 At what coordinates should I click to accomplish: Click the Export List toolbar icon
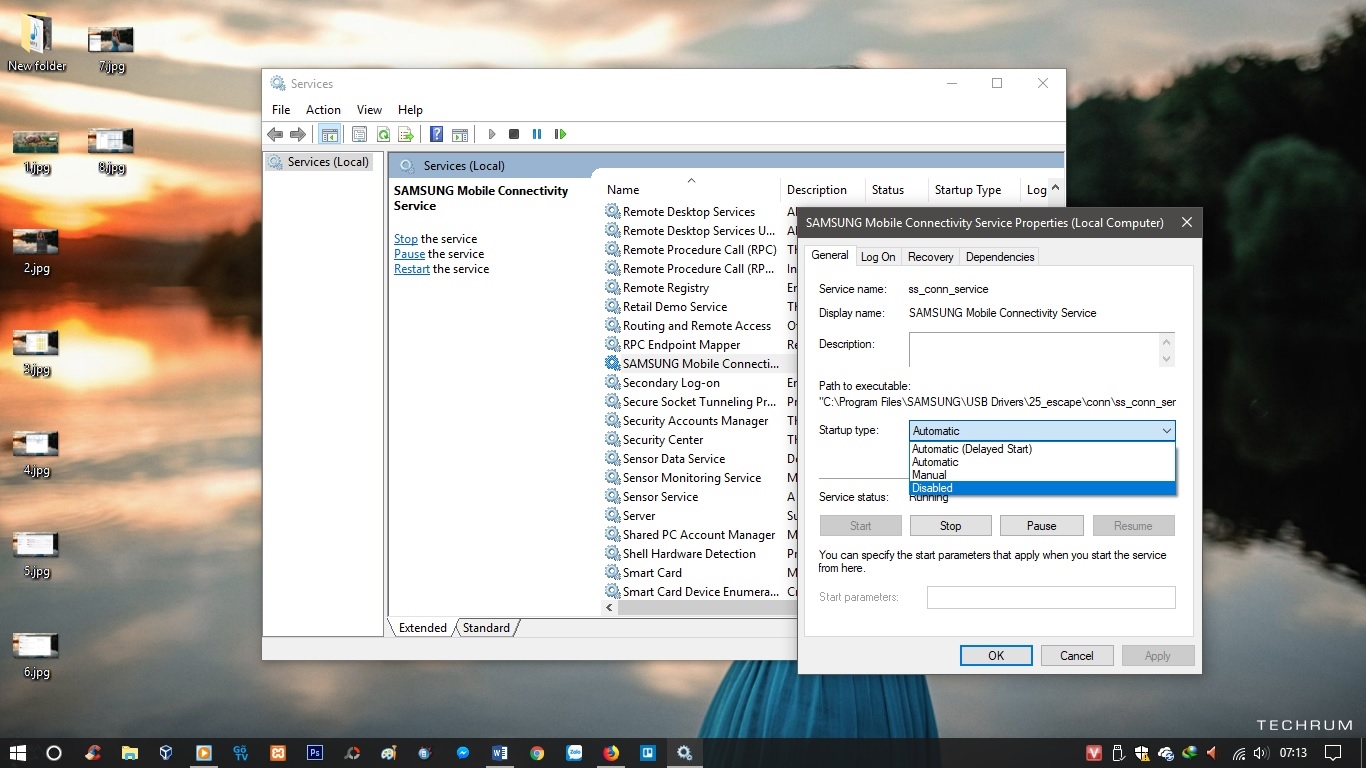coord(406,134)
